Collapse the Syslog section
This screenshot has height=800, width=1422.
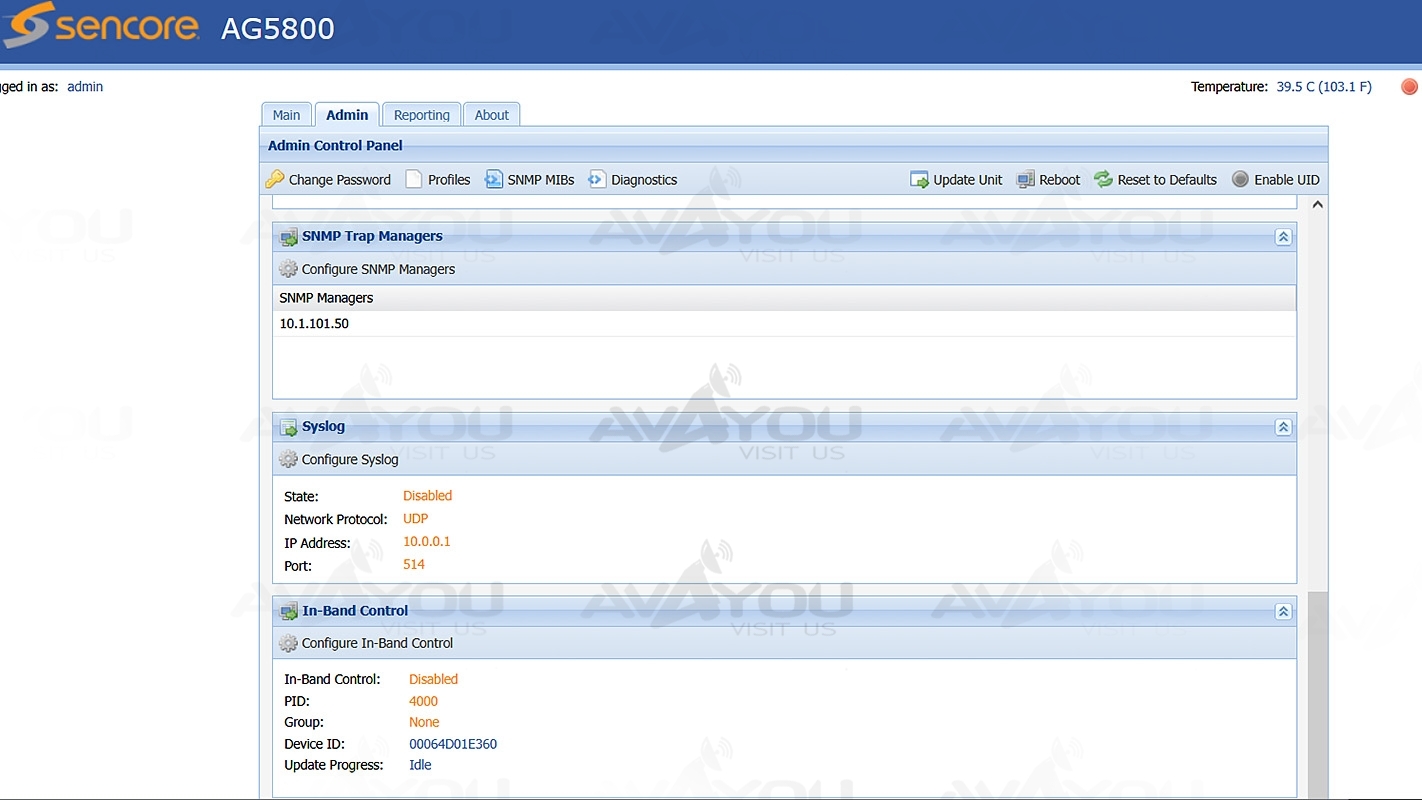click(1283, 427)
